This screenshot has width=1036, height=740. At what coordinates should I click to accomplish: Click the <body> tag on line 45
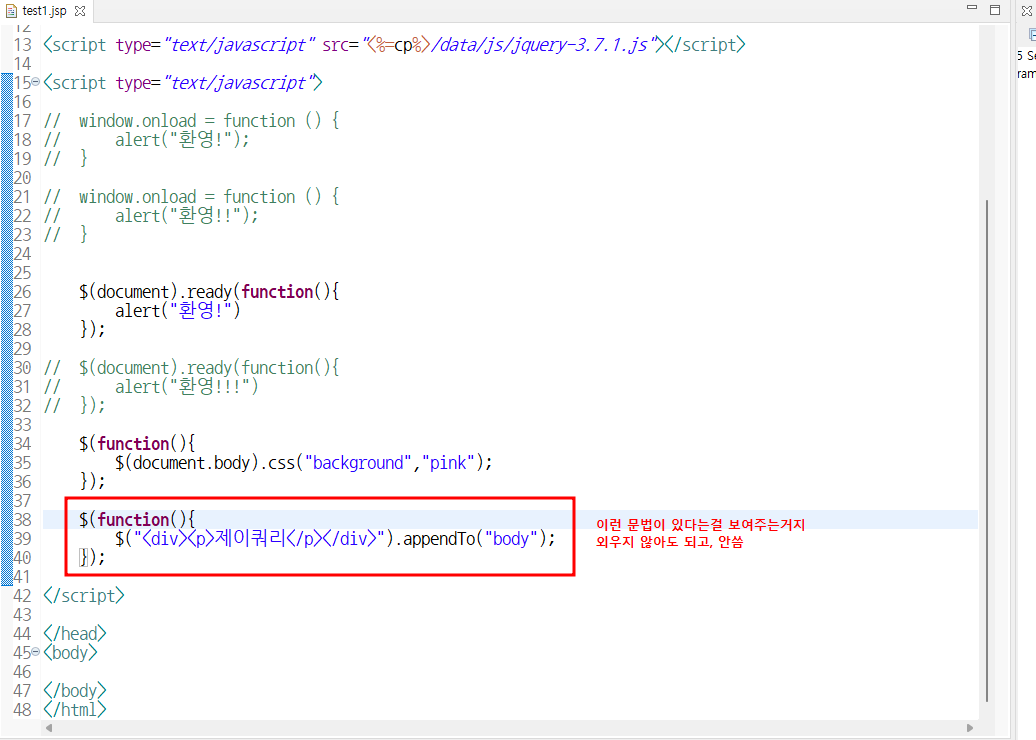[70, 653]
